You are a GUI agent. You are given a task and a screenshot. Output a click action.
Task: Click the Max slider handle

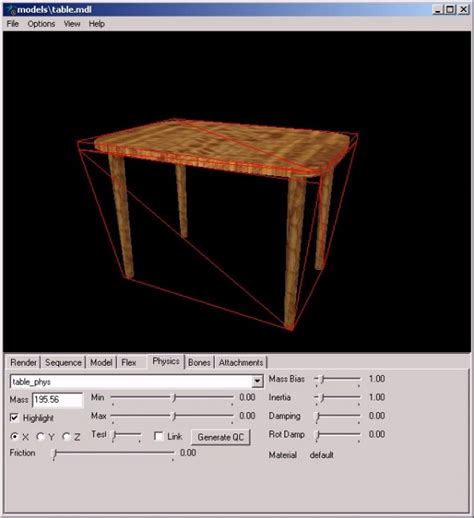(x=173, y=416)
